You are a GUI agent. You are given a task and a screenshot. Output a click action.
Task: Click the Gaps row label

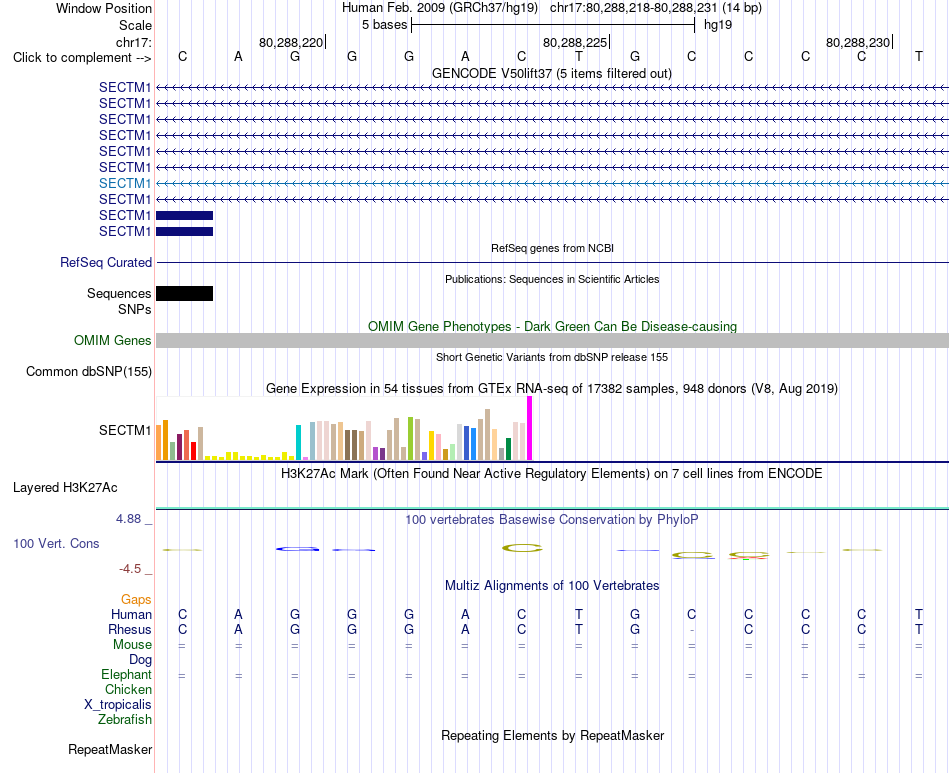[136, 599]
